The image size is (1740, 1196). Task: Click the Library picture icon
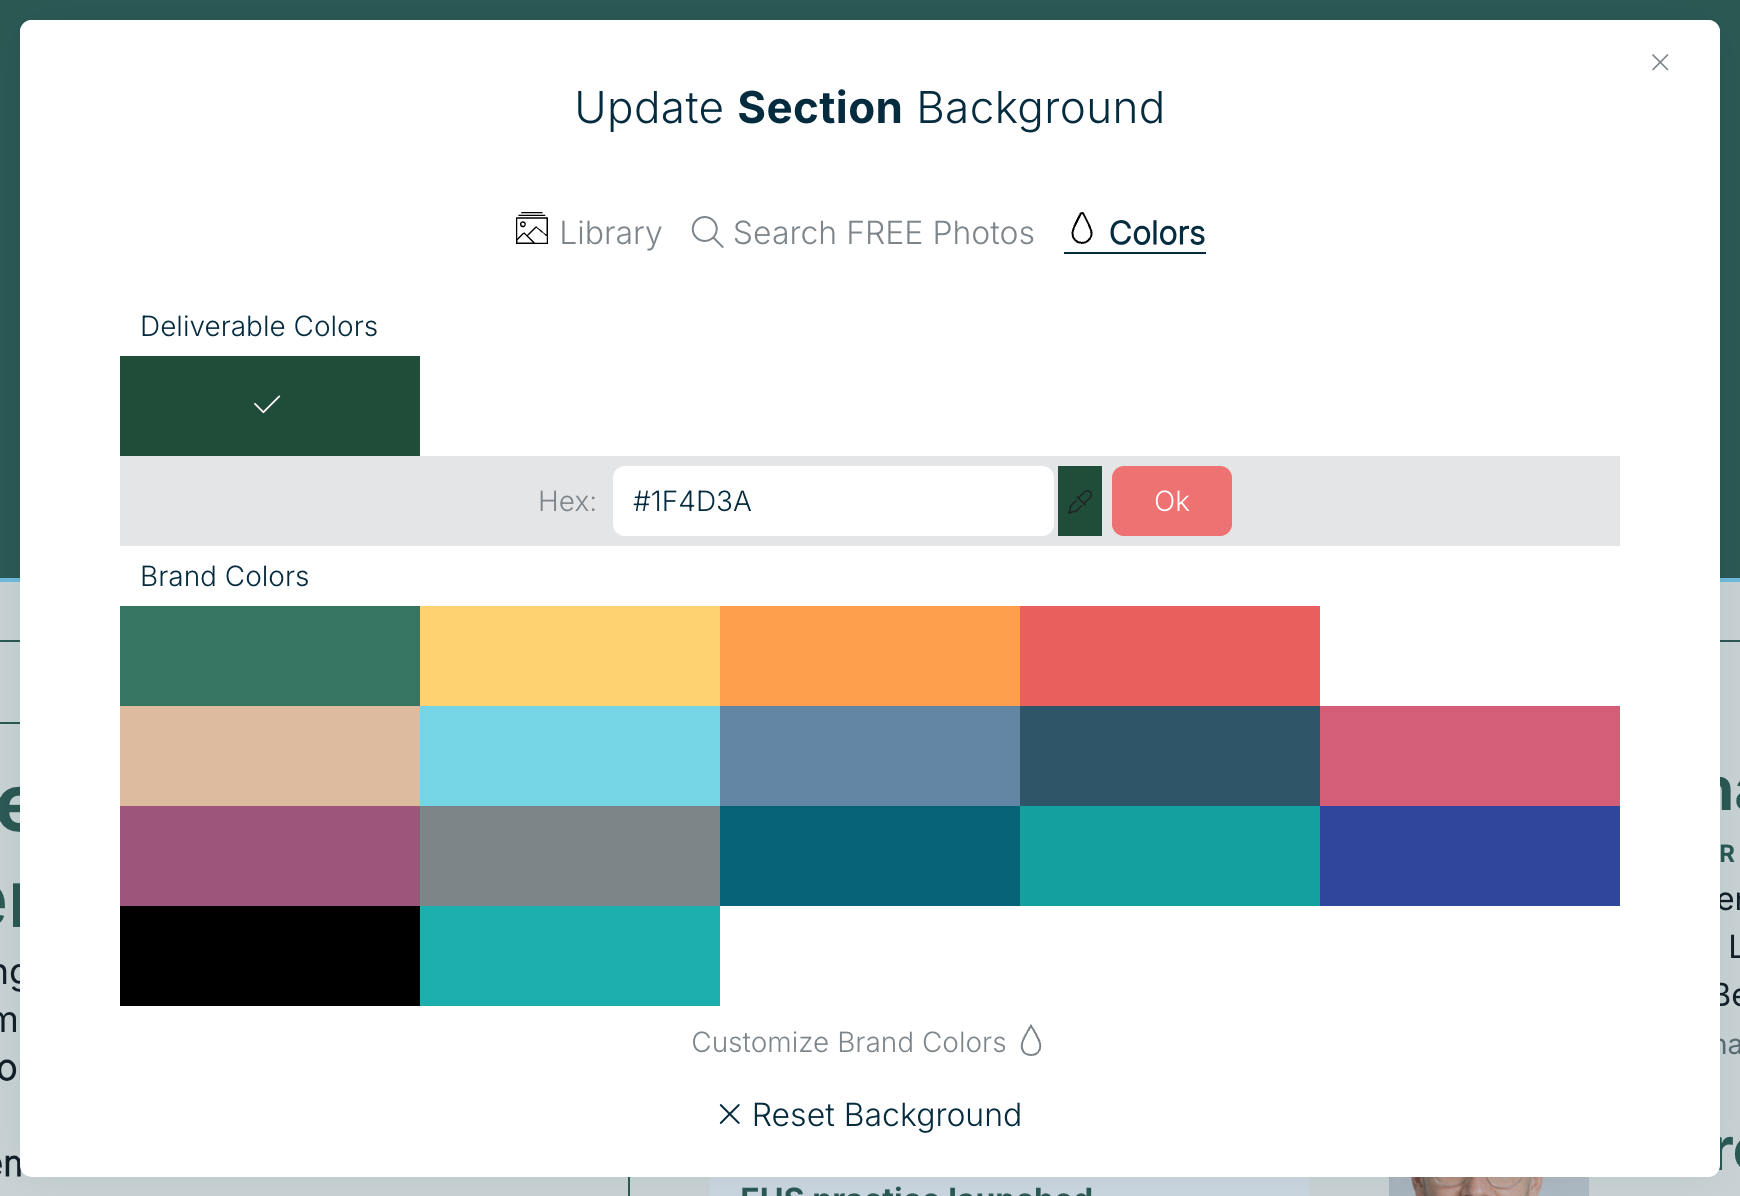(532, 229)
